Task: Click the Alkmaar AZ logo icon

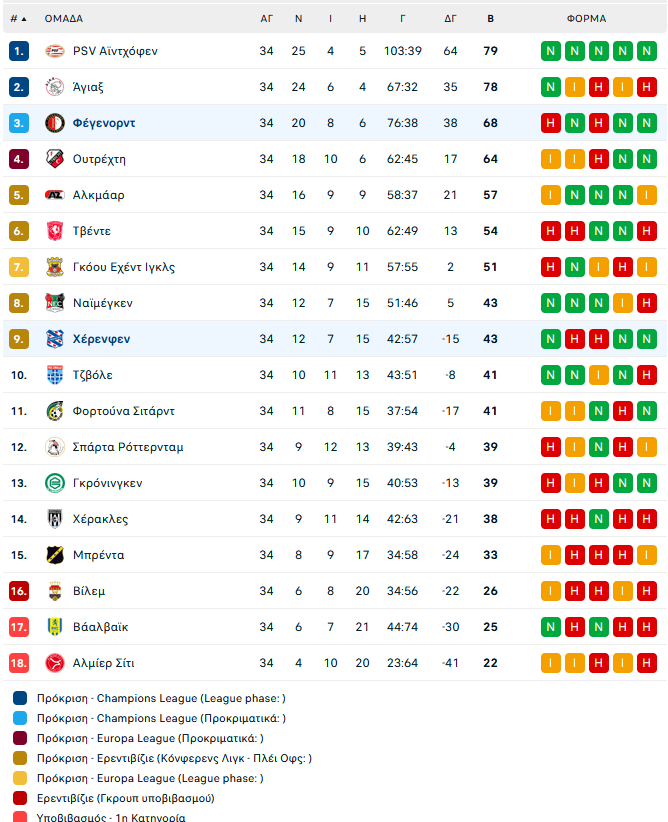Action: coord(55,195)
